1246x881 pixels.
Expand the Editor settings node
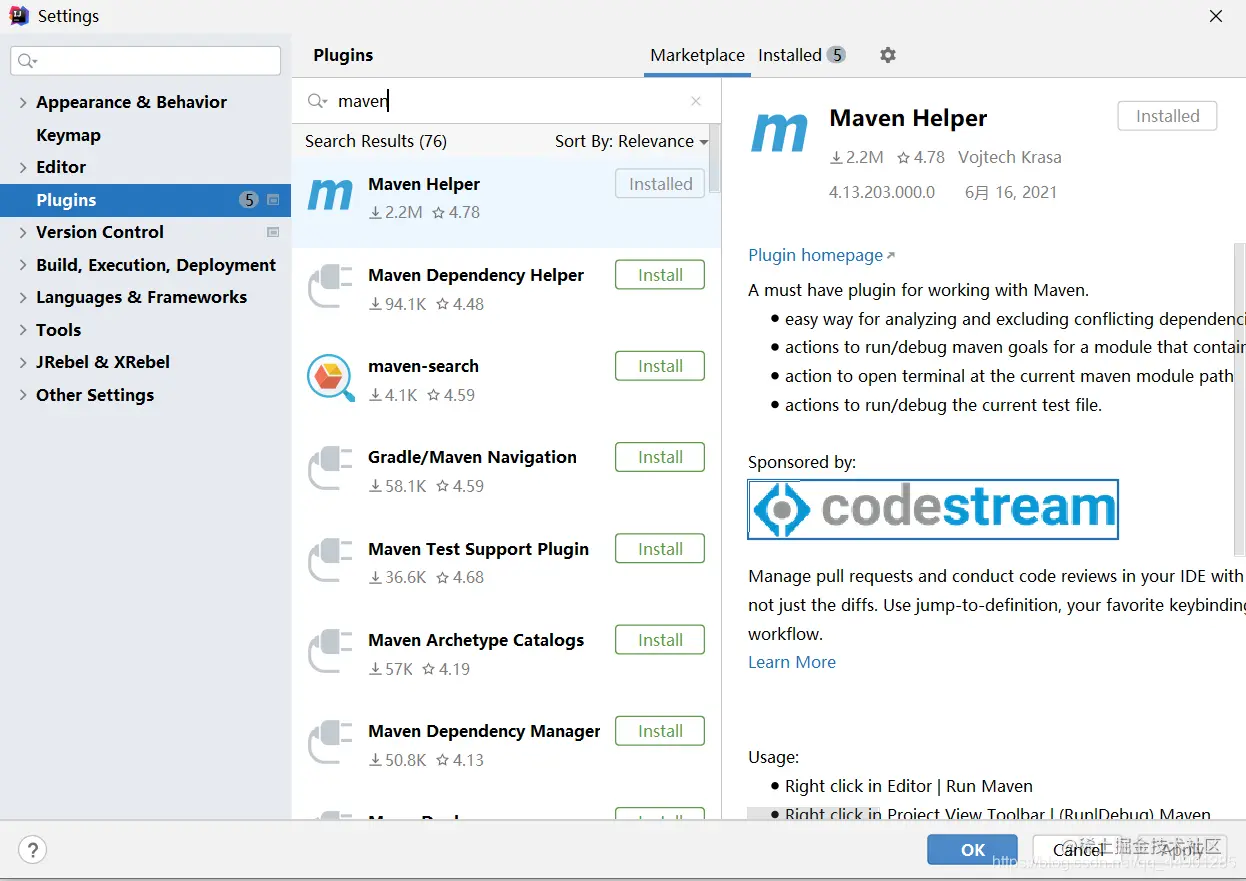(23, 167)
